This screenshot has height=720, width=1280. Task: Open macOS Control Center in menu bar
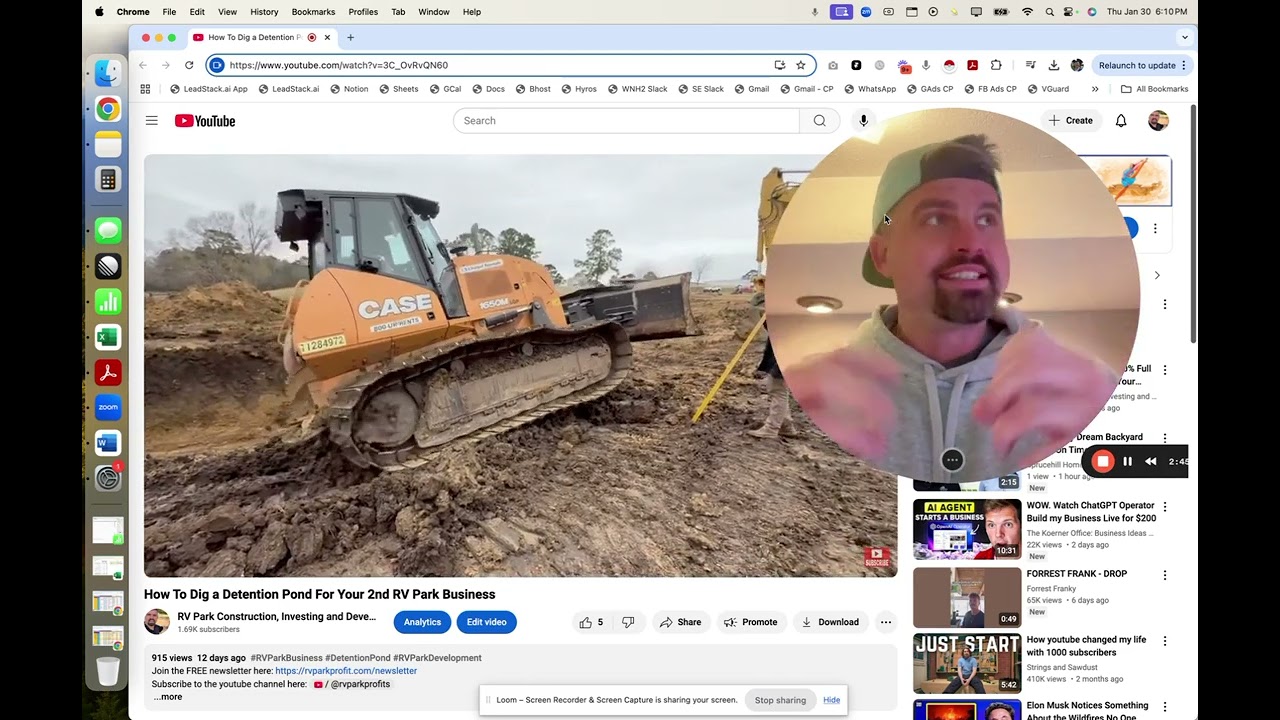click(x=1070, y=12)
